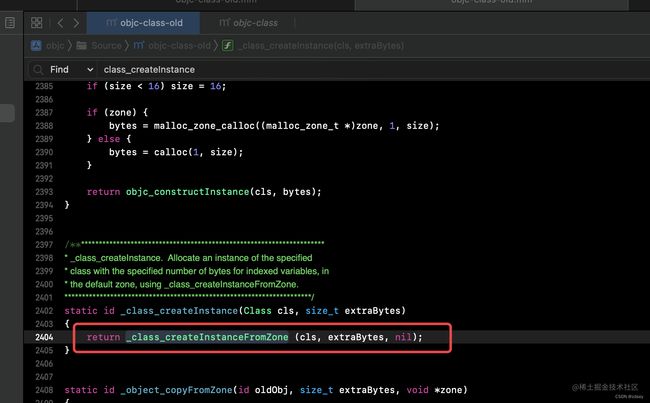Click objc_constructInstance on line 2393
The image size is (650, 403).
pyautogui.click(x=187, y=192)
